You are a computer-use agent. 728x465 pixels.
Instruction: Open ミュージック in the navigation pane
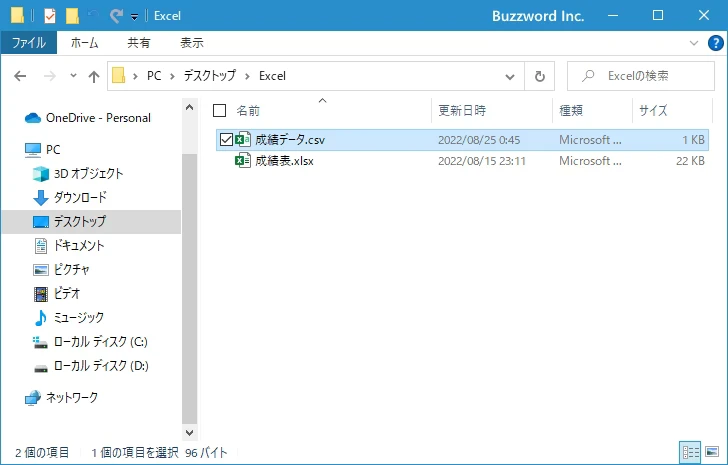point(79,318)
